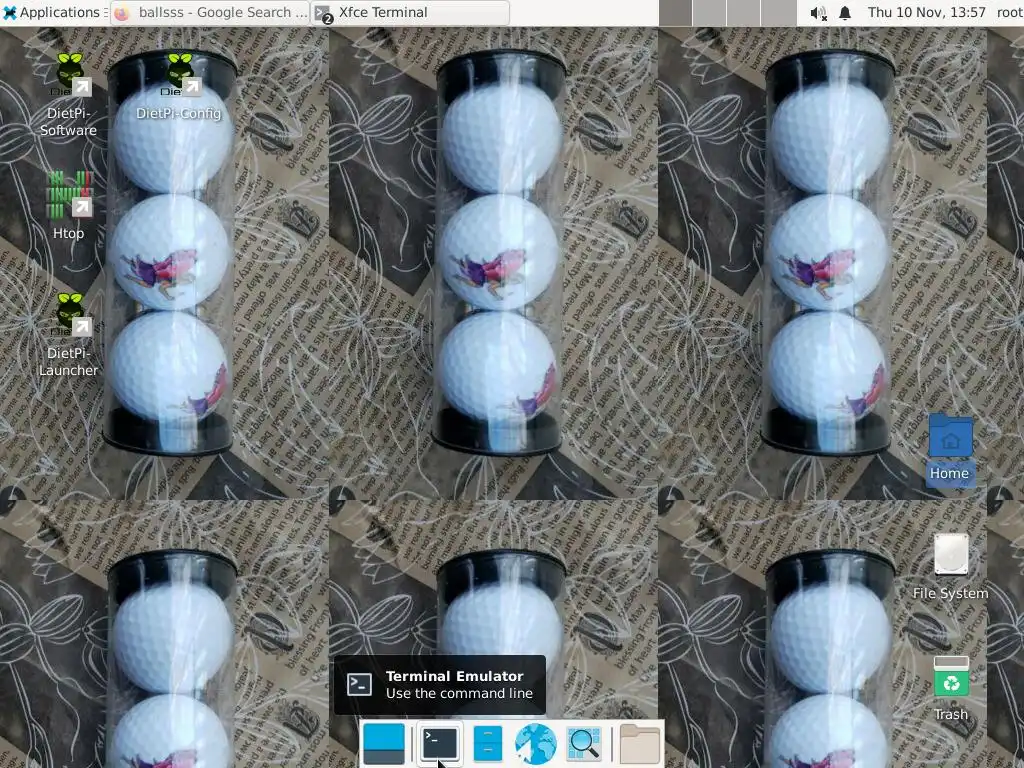Open the folder icon in the dock

(639, 744)
